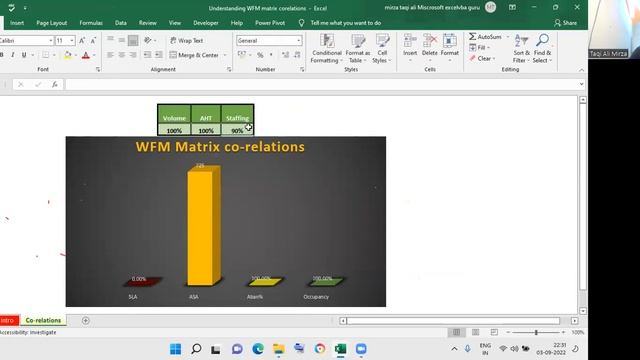This screenshot has width=640, height=360.
Task: Enable Wrap Text
Action: click(x=187, y=40)
